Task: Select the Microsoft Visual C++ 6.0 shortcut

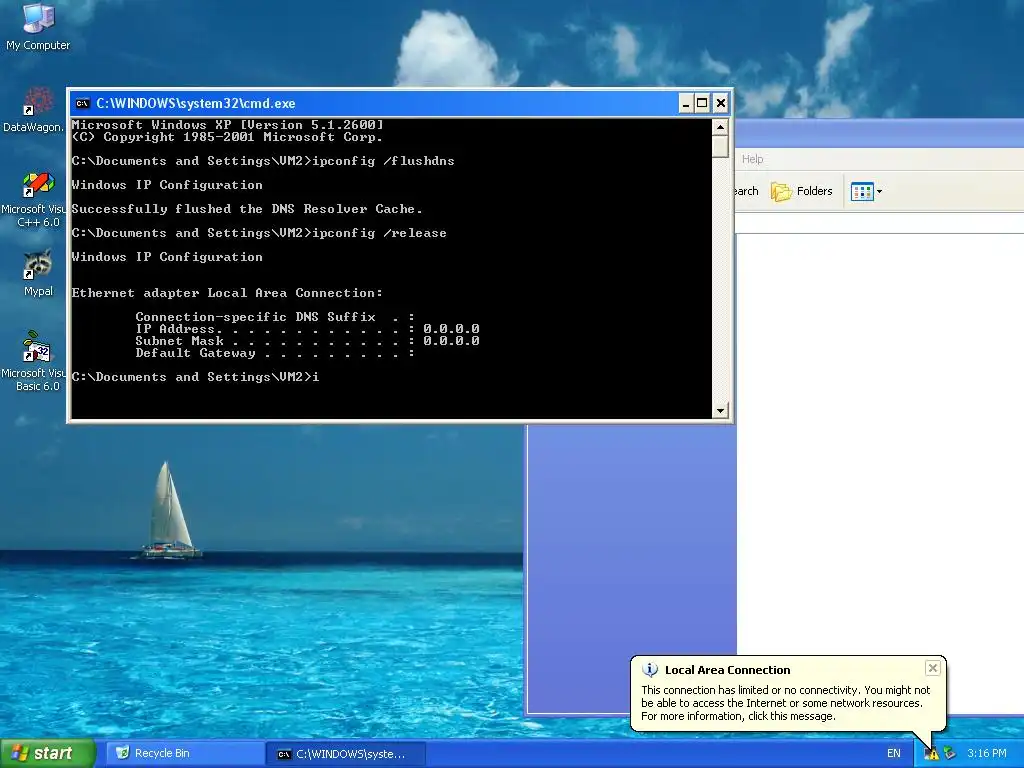Action: (33, 199)
